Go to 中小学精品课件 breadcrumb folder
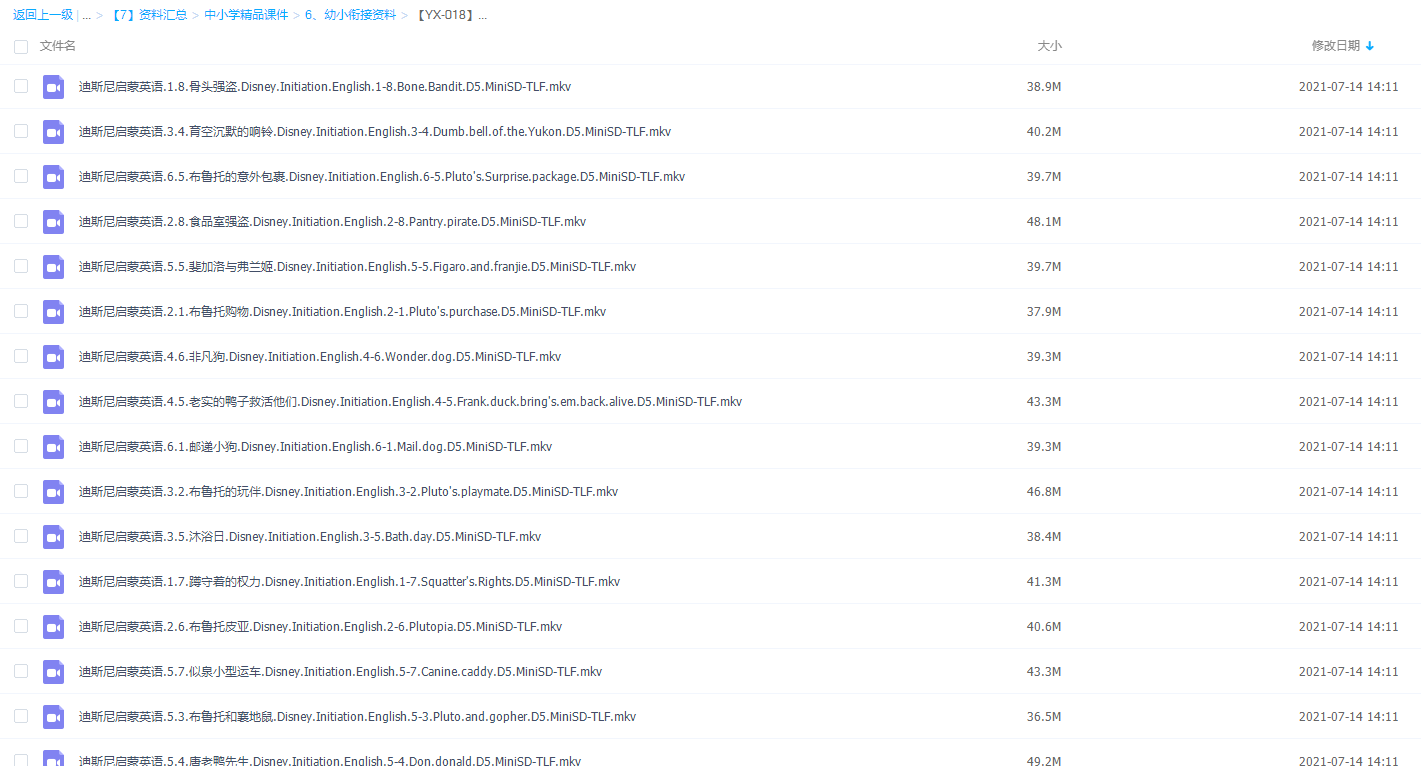The width and height of the screenshot is (1421, 766). tap(246, 15)
